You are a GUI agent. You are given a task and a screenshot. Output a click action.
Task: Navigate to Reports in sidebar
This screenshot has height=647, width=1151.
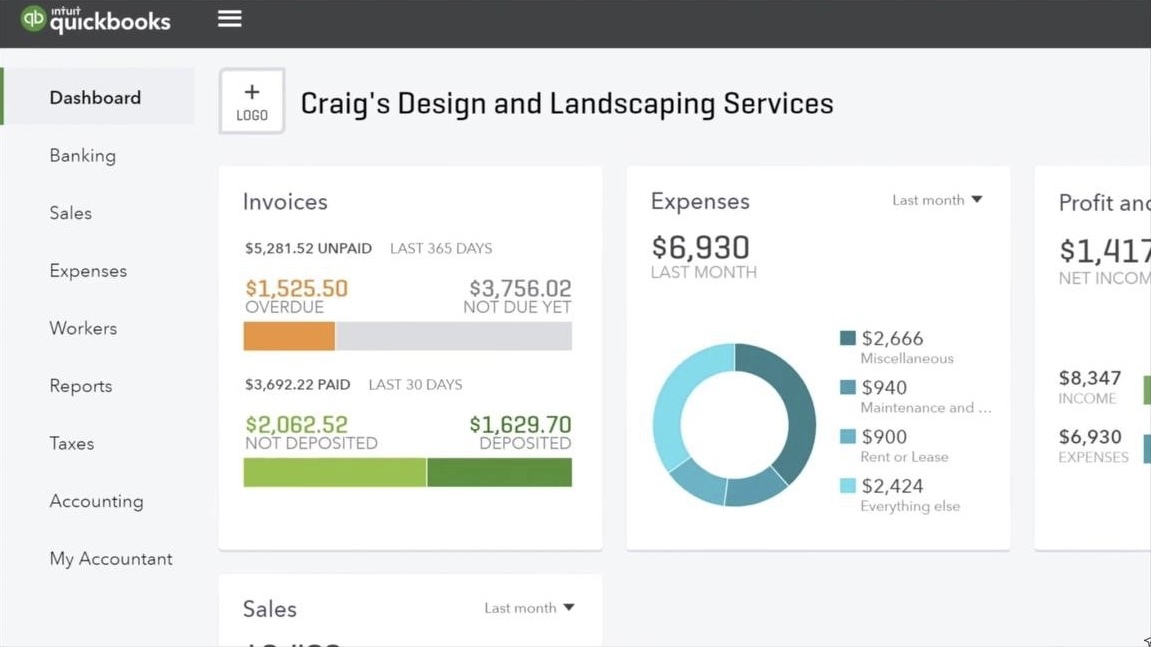pyautogui.click(x=81, y=386)
